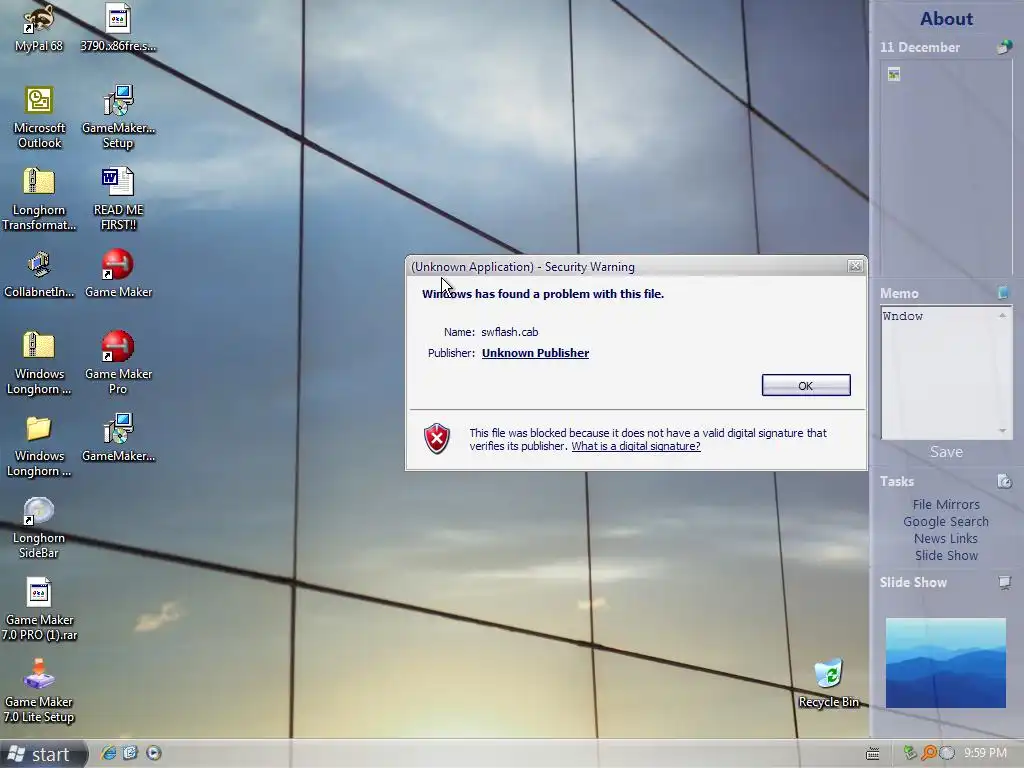Screen dimensions: 1024x768
Task: Click the round gray tray icon
Action: tap(946, 753)
